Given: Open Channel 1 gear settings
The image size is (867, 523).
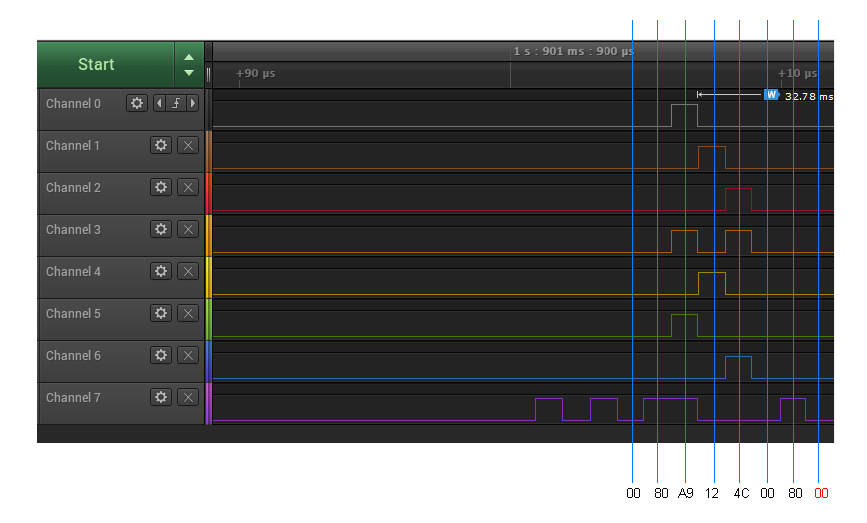Looking at the screenshot, I should pyautogui.click(x=160, y=145).
